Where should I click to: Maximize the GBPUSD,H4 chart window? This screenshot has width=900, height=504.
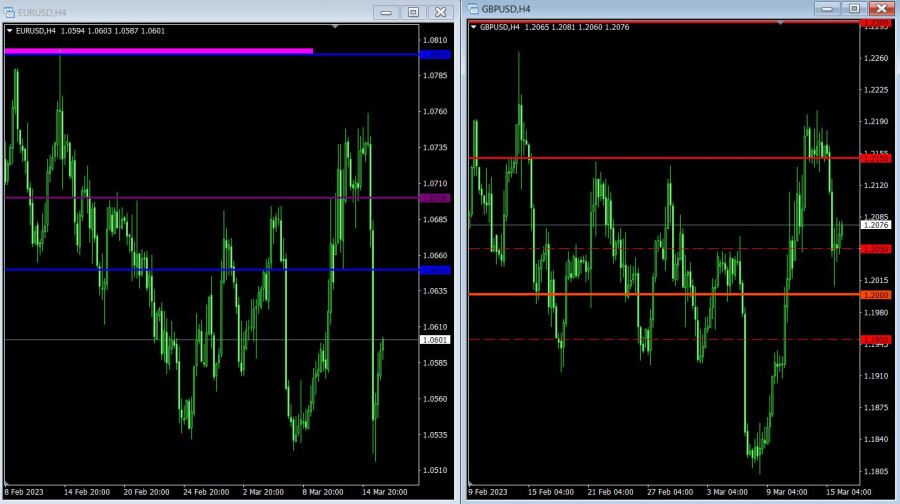pos(852,9)
